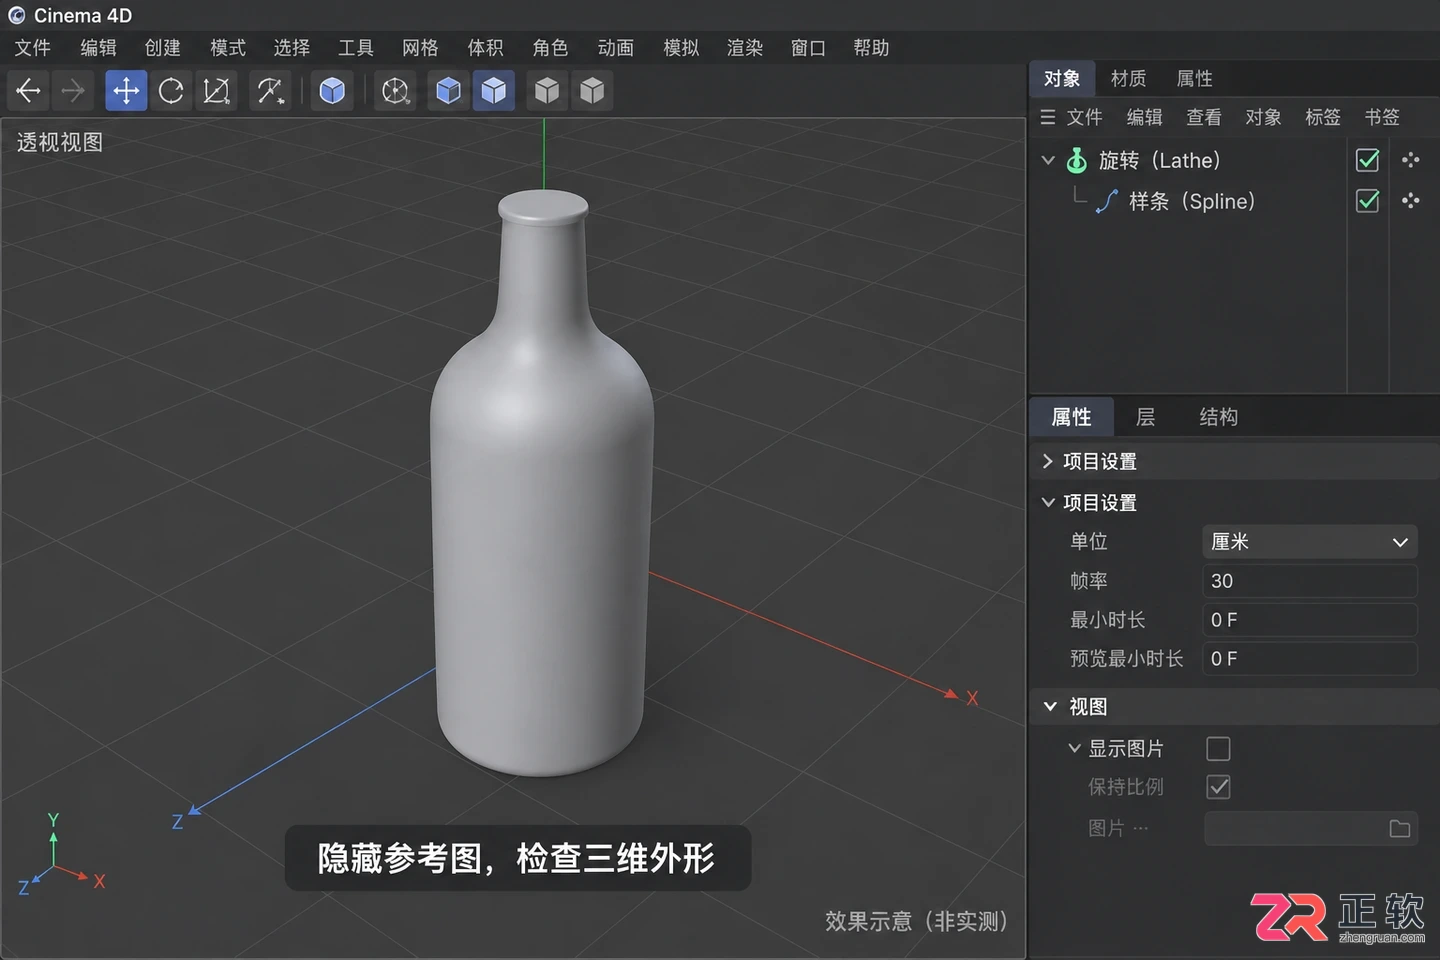1440x960 pixels.
Task: Switch to the 对象 tab
Action: (1062, 78)
